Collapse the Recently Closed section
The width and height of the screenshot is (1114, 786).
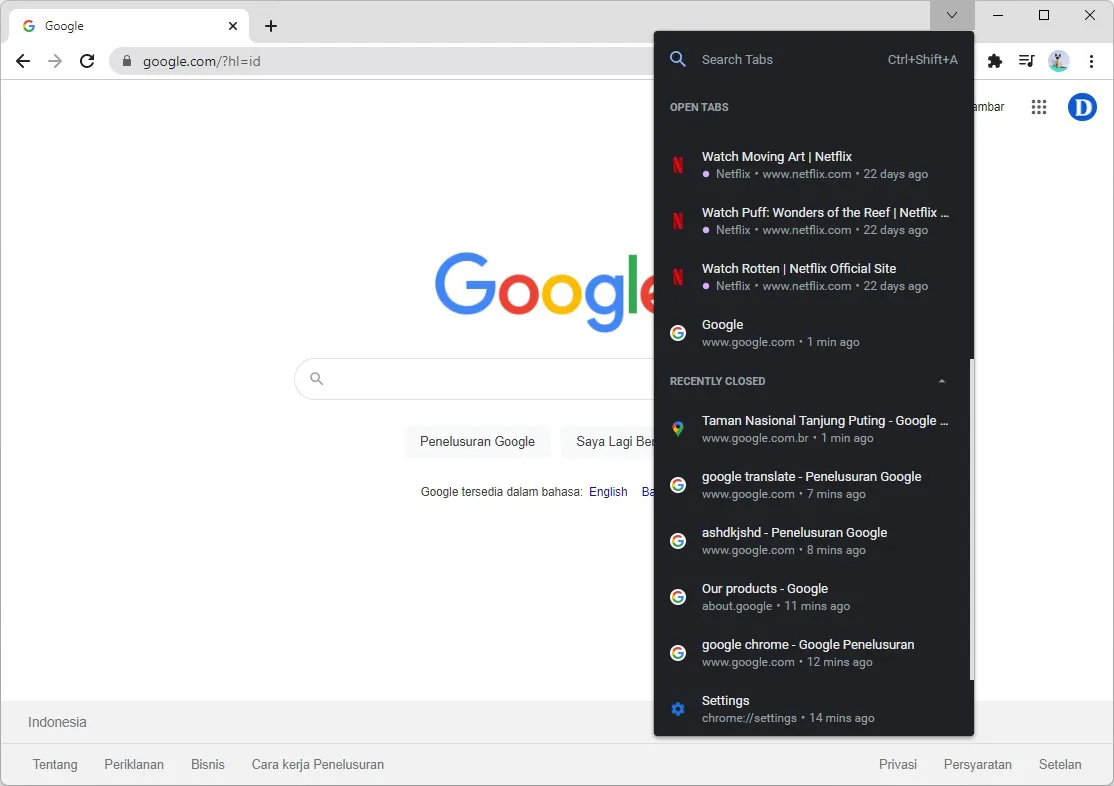(x=941, y=381)
